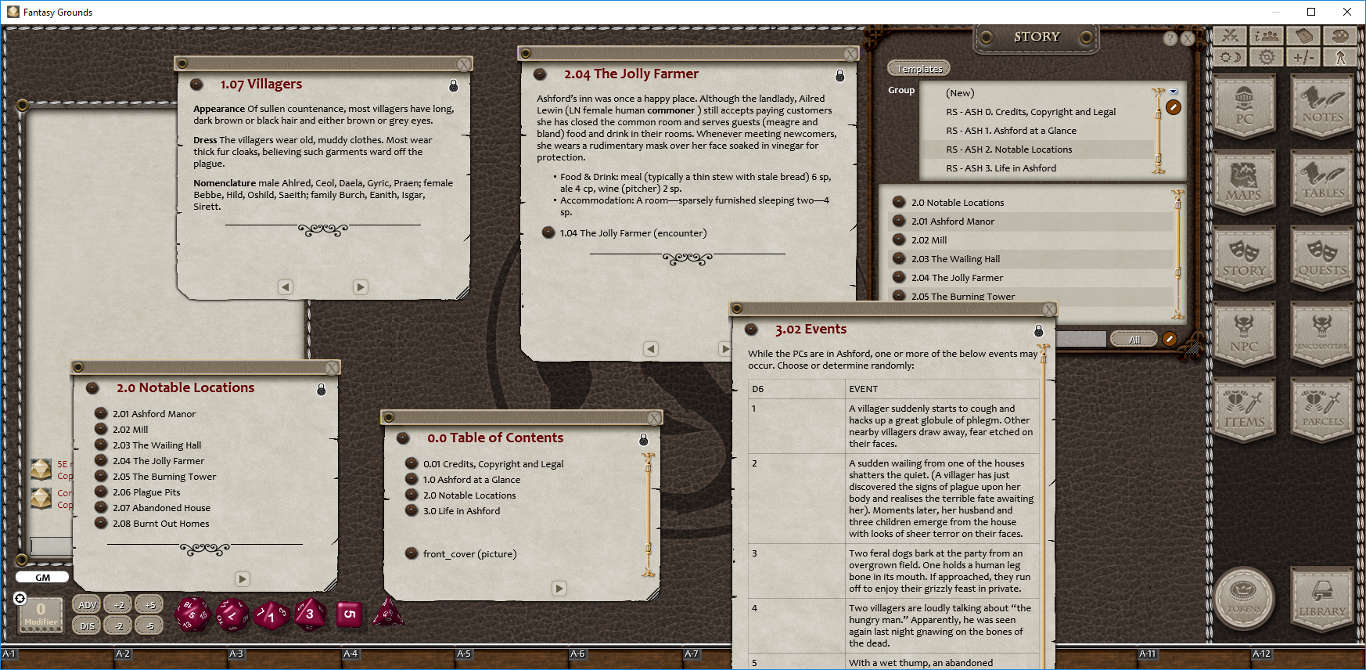Toggle the lock on the Villagers story window
1366x670 pixels.
[453, 85]
